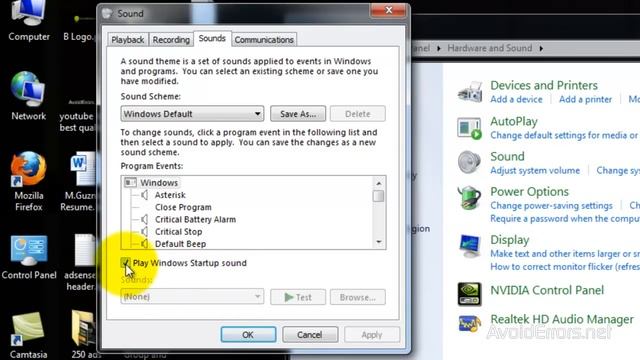Click the Save As... button
The height and width of the screenshot is (360, 640).
[x=298, y=114]
